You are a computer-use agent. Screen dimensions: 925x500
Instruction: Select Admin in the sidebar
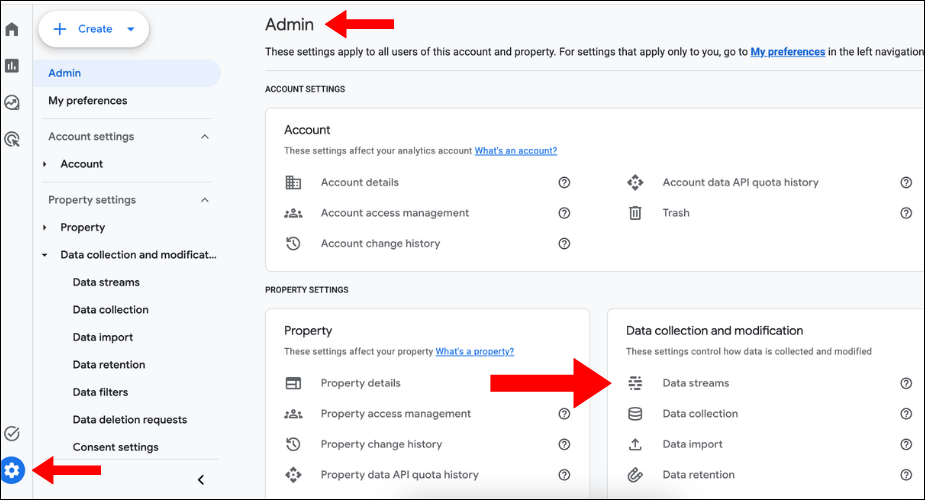[x=127, y=73]
